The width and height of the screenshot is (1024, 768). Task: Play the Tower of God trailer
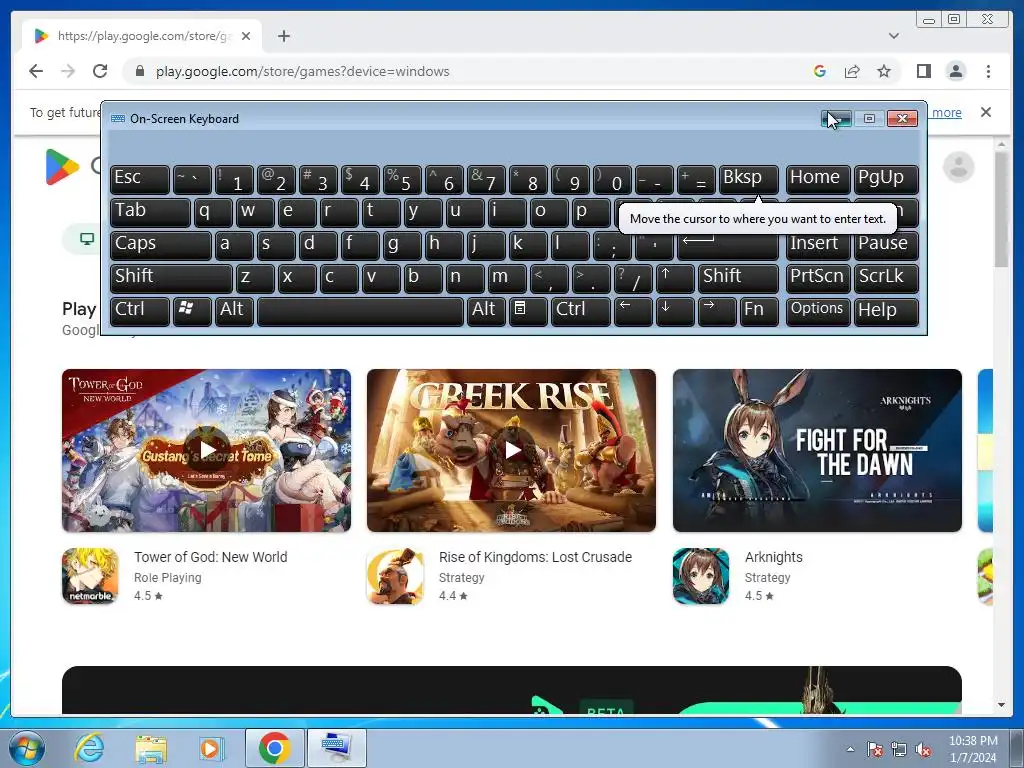pos(206,450)
